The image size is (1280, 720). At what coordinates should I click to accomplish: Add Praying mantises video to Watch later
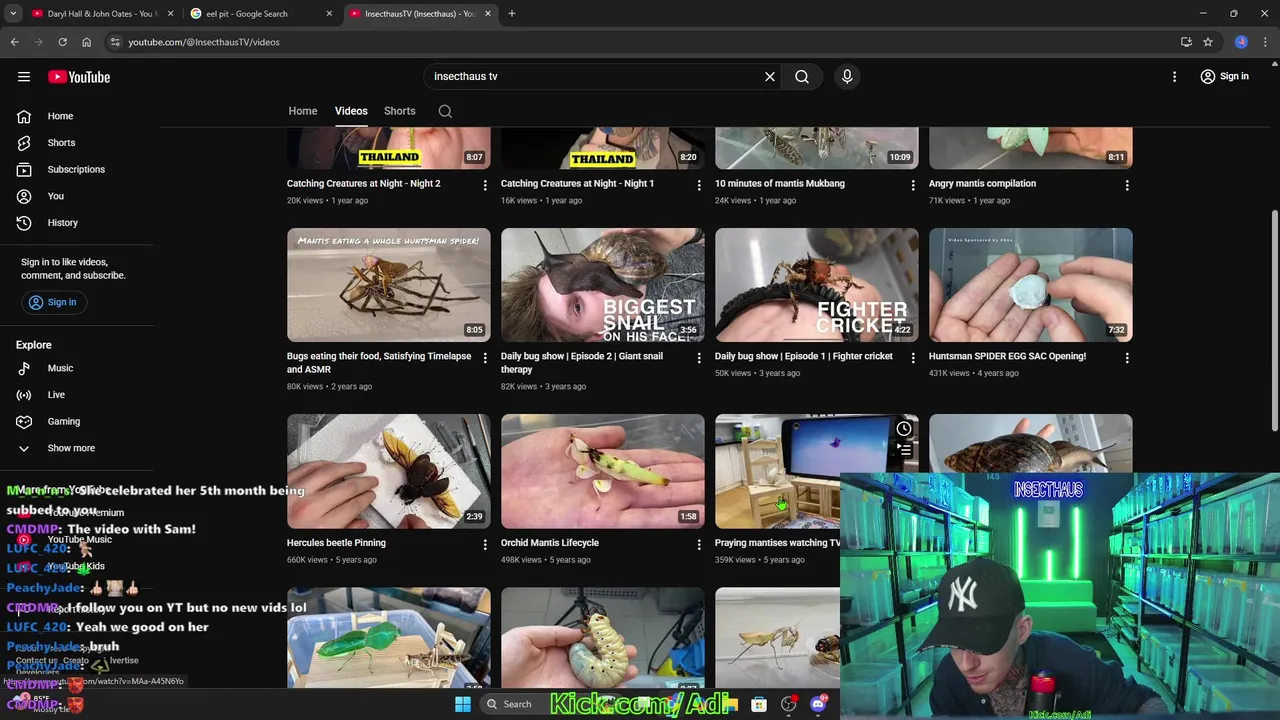click(904, 429)
